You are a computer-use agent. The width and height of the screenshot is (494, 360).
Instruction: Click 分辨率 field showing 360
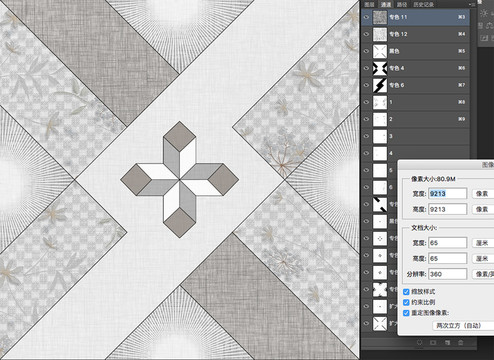tap(447, 274)
